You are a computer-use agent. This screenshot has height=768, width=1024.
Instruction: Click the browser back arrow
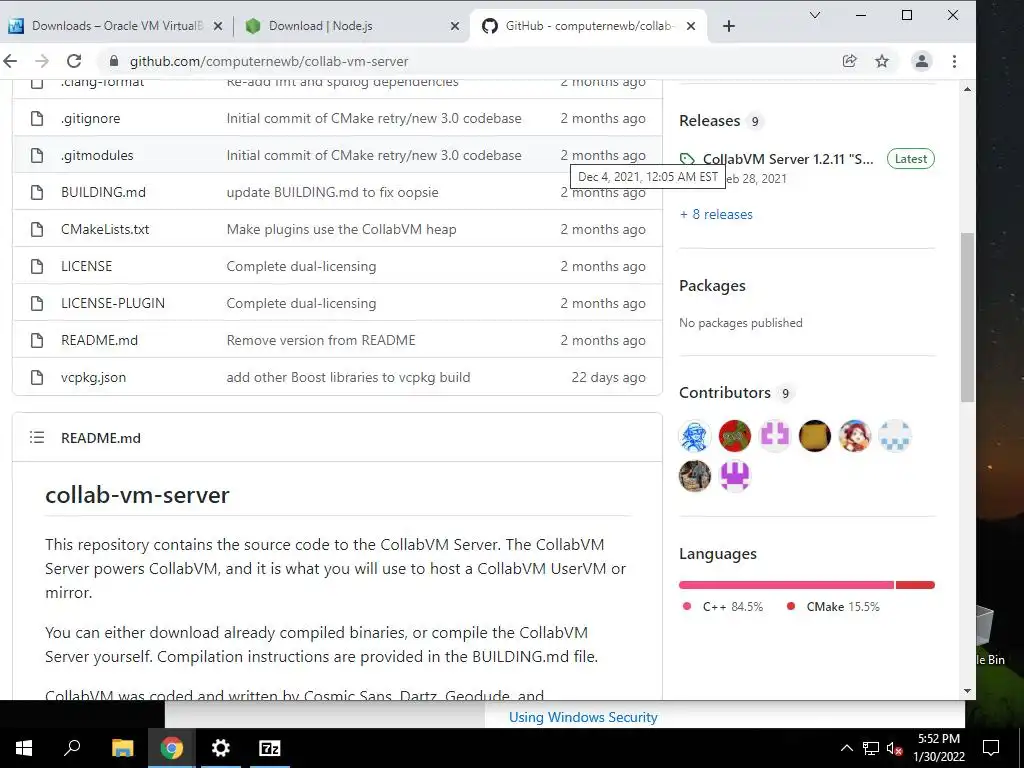pyautogui.click(x=10, y=61)
